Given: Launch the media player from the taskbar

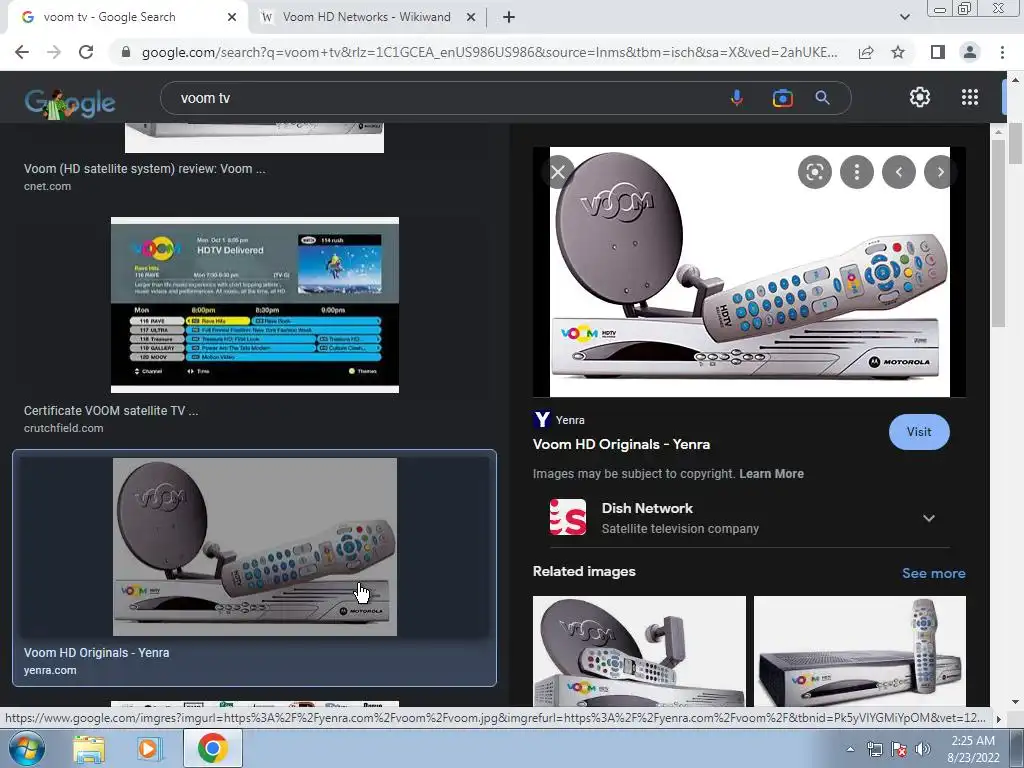Looking at the screenshot, I should [149, 749].
